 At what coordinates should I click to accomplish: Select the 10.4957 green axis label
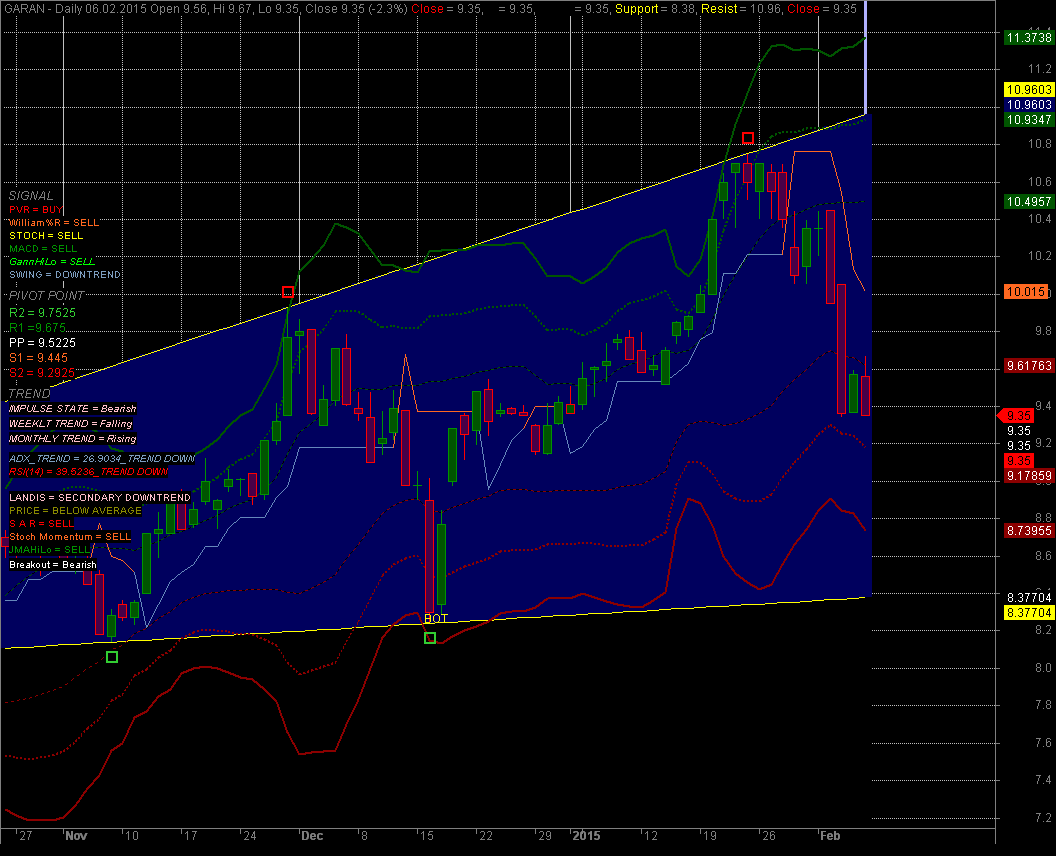coord(1028,202)
